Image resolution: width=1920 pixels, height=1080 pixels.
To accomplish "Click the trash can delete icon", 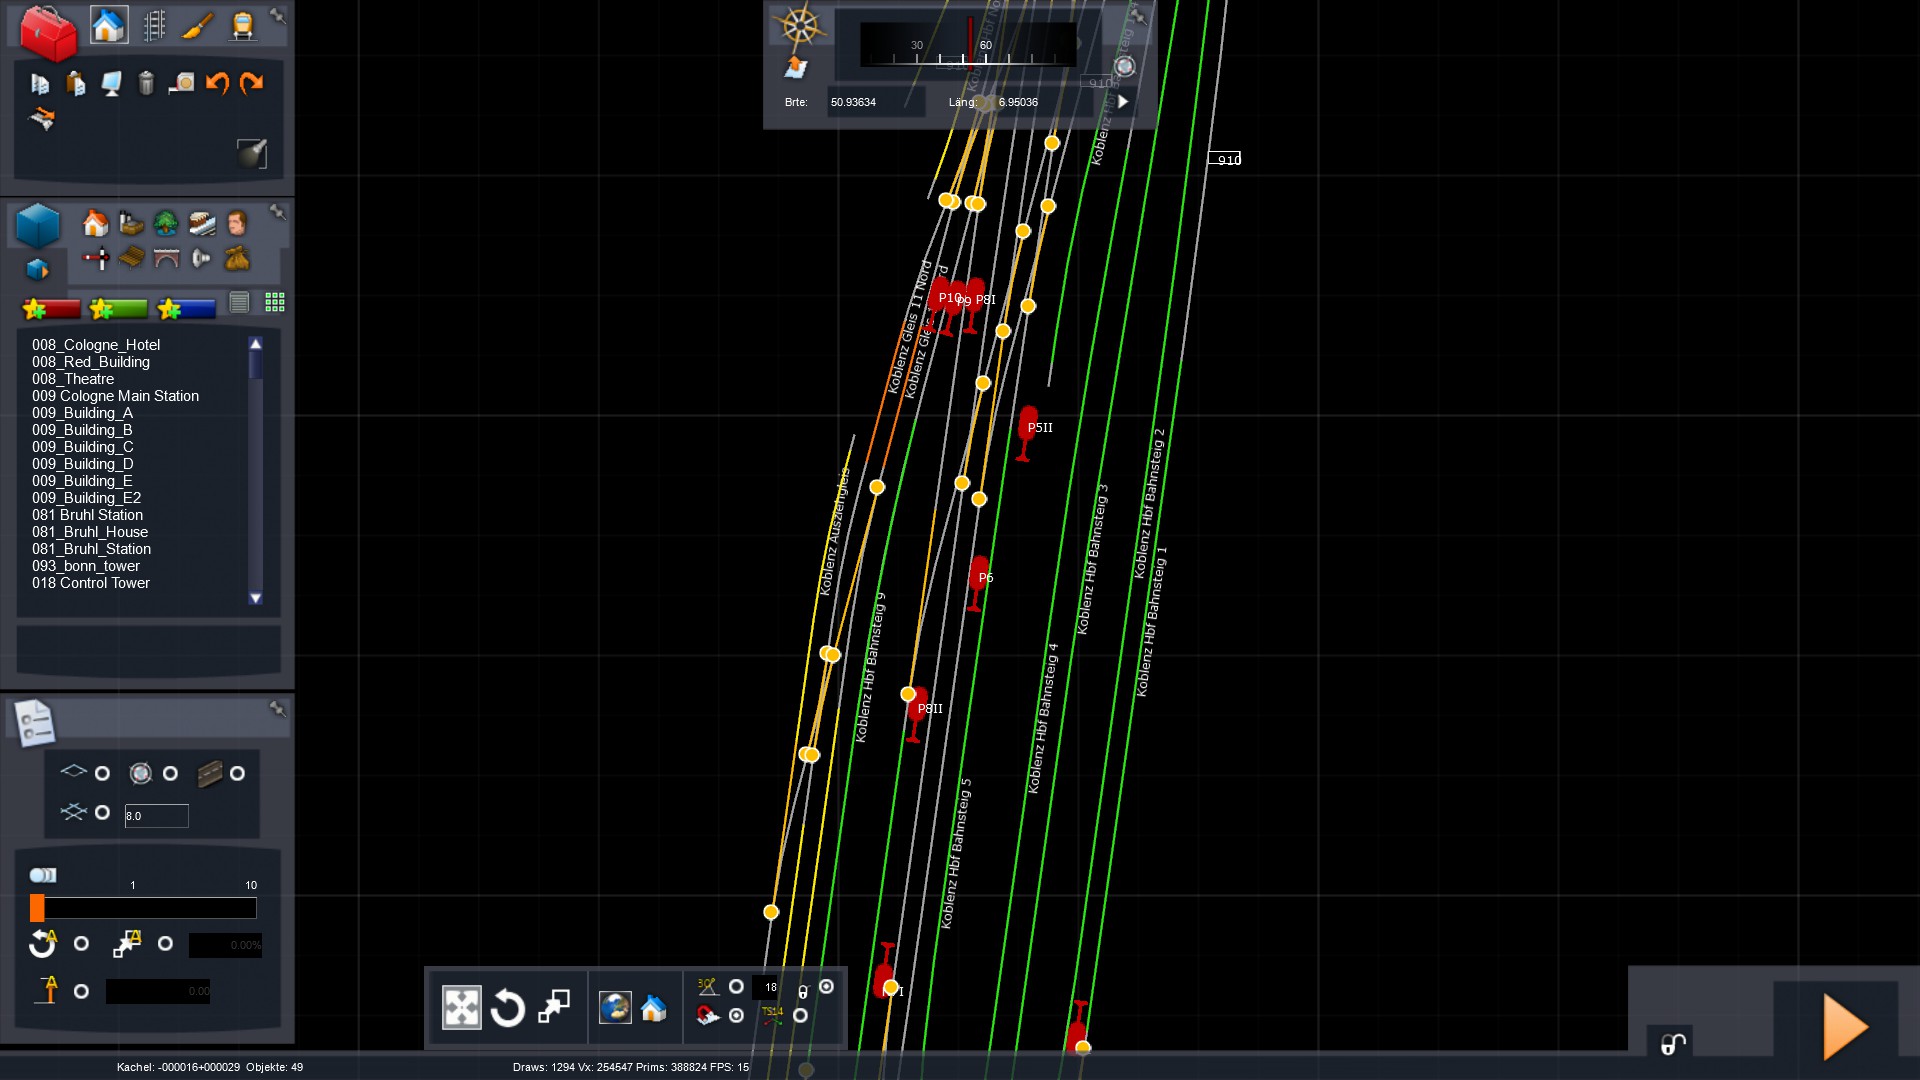I will point(146,83).
